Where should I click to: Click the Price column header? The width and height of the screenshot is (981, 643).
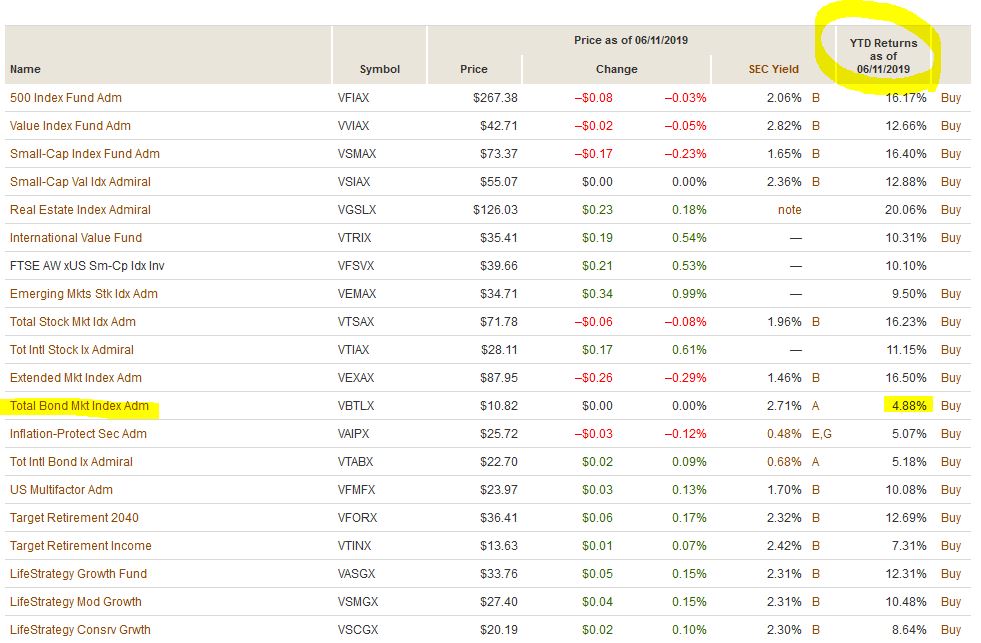pos(474,69)
